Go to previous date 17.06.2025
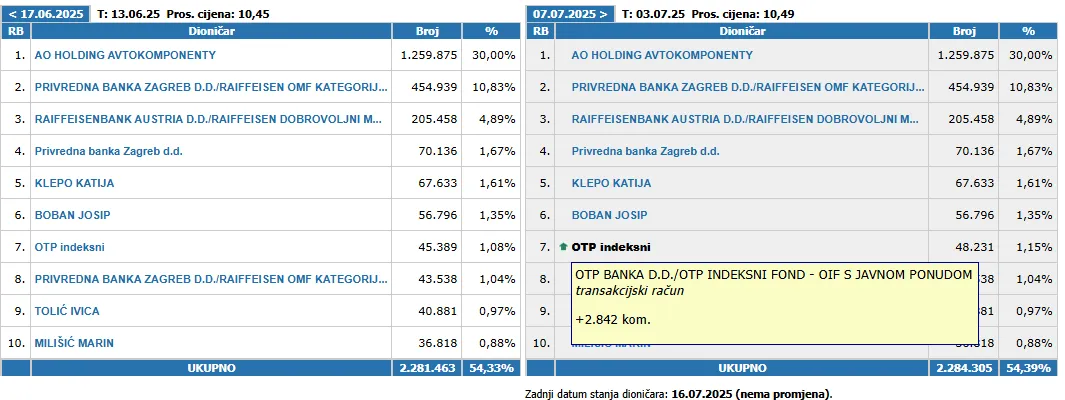 tap(46, 14)
